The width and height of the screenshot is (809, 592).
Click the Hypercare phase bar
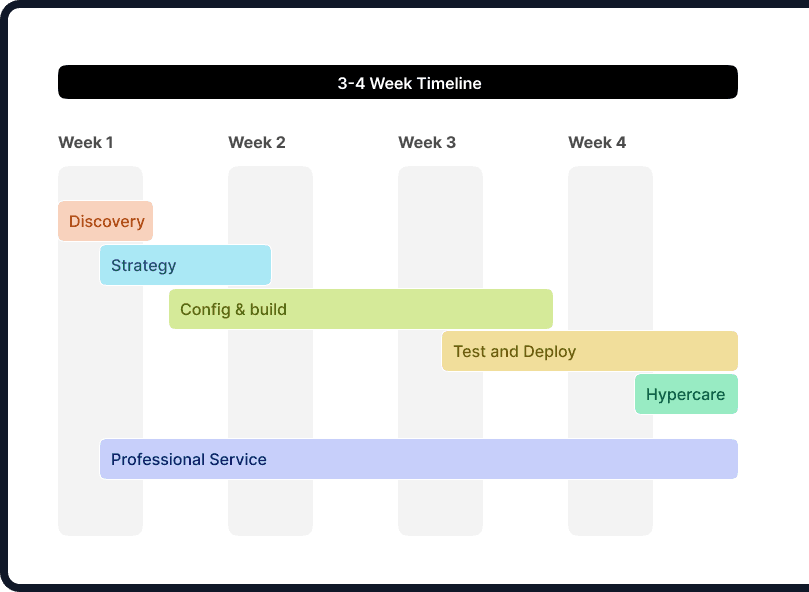pos(686,395)
